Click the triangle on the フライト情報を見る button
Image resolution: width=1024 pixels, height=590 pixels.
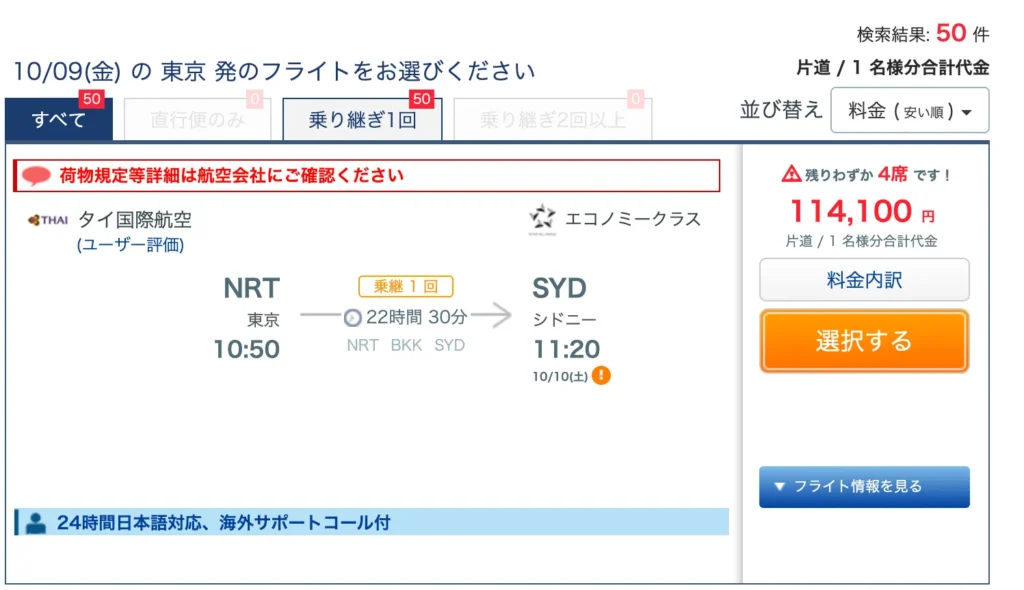point(779,486)
